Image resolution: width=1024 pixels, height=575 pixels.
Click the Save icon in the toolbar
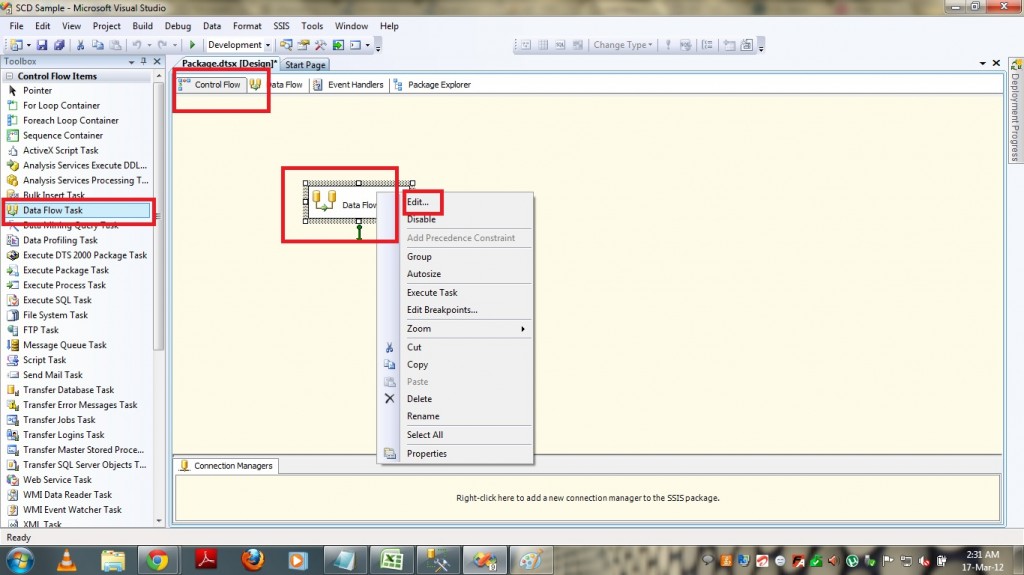(43, 45)
